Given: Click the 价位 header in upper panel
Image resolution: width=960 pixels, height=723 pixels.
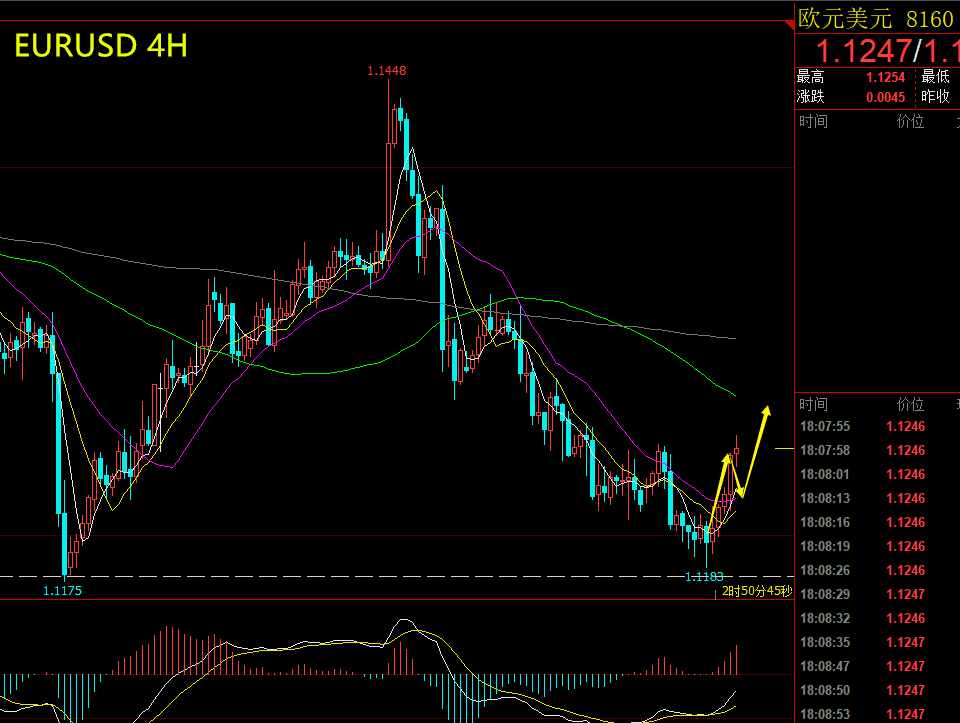Looking at the screenshot, I should point(910,121).
